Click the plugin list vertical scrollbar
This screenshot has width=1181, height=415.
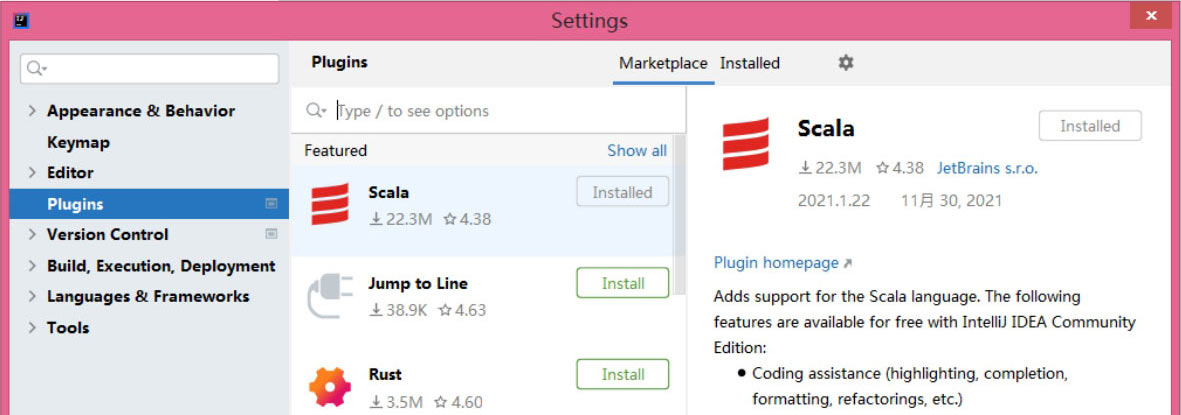click(680, 215)
